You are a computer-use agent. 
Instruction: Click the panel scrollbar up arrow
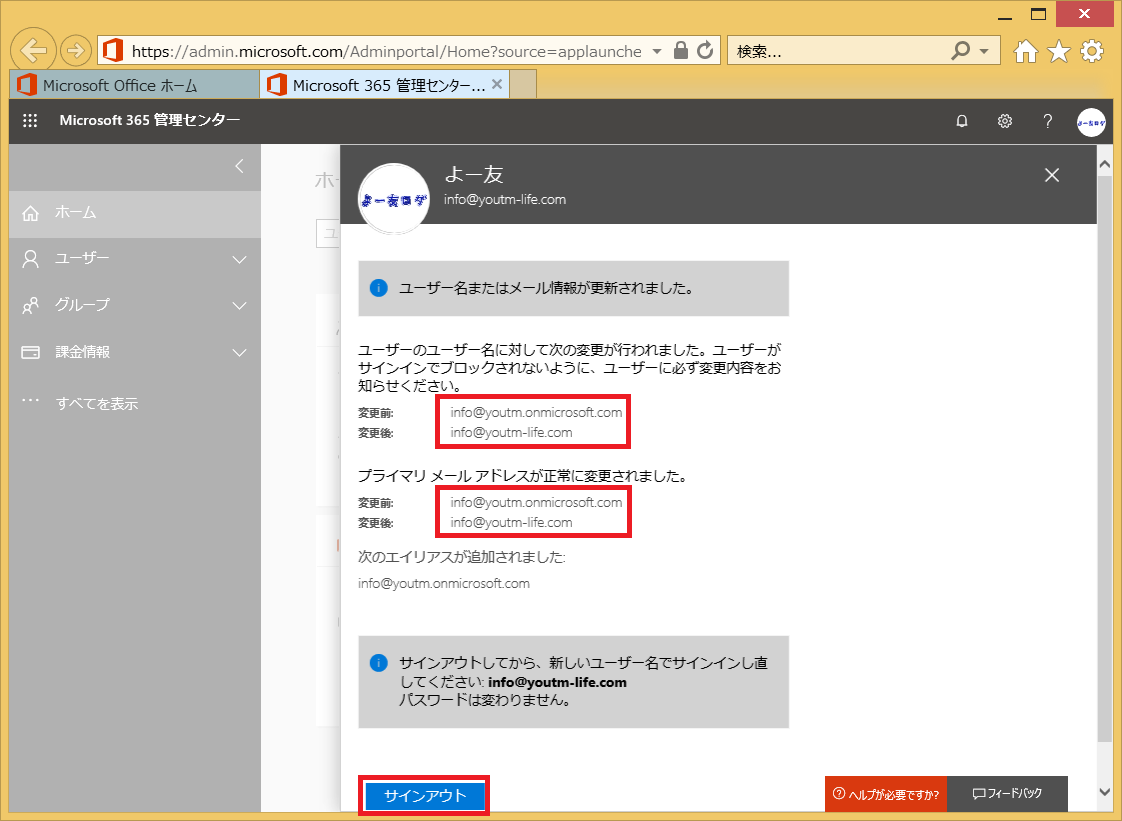1104,165
